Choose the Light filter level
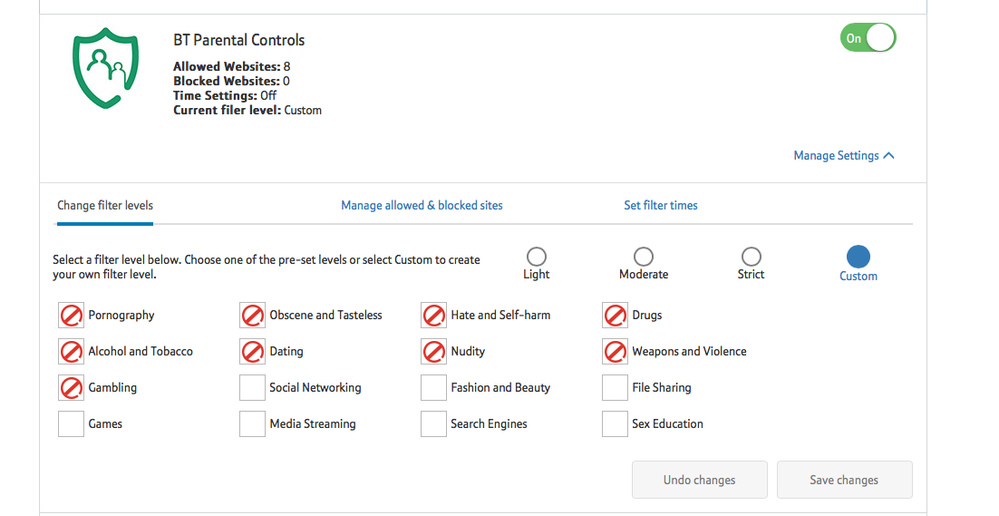This screenshot has width=999, height=516. (x=536, y=257)
